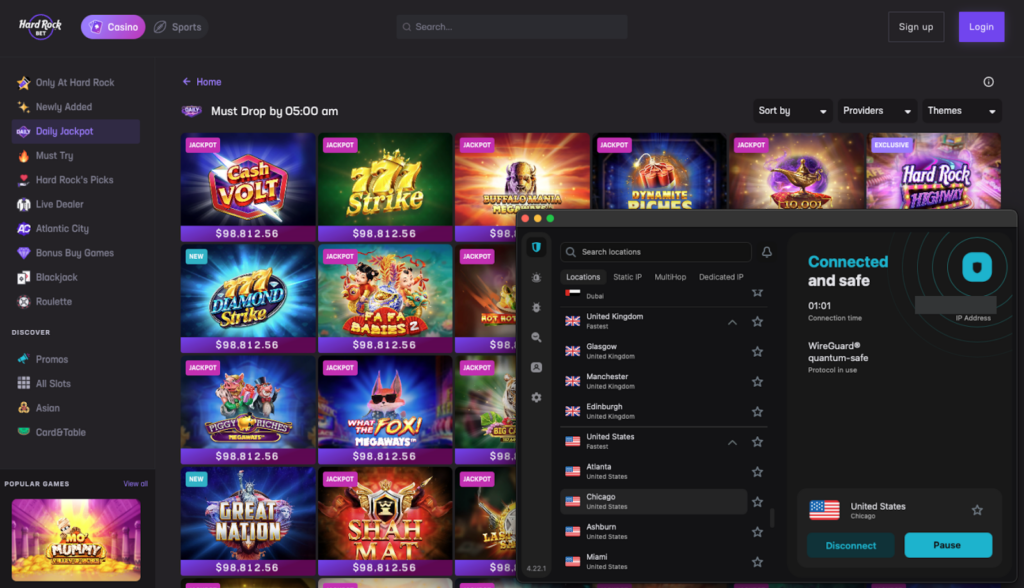Viewport: 1024px width, 588px height.
Task: Open Promos in Discover section
Action: (75, 359)
